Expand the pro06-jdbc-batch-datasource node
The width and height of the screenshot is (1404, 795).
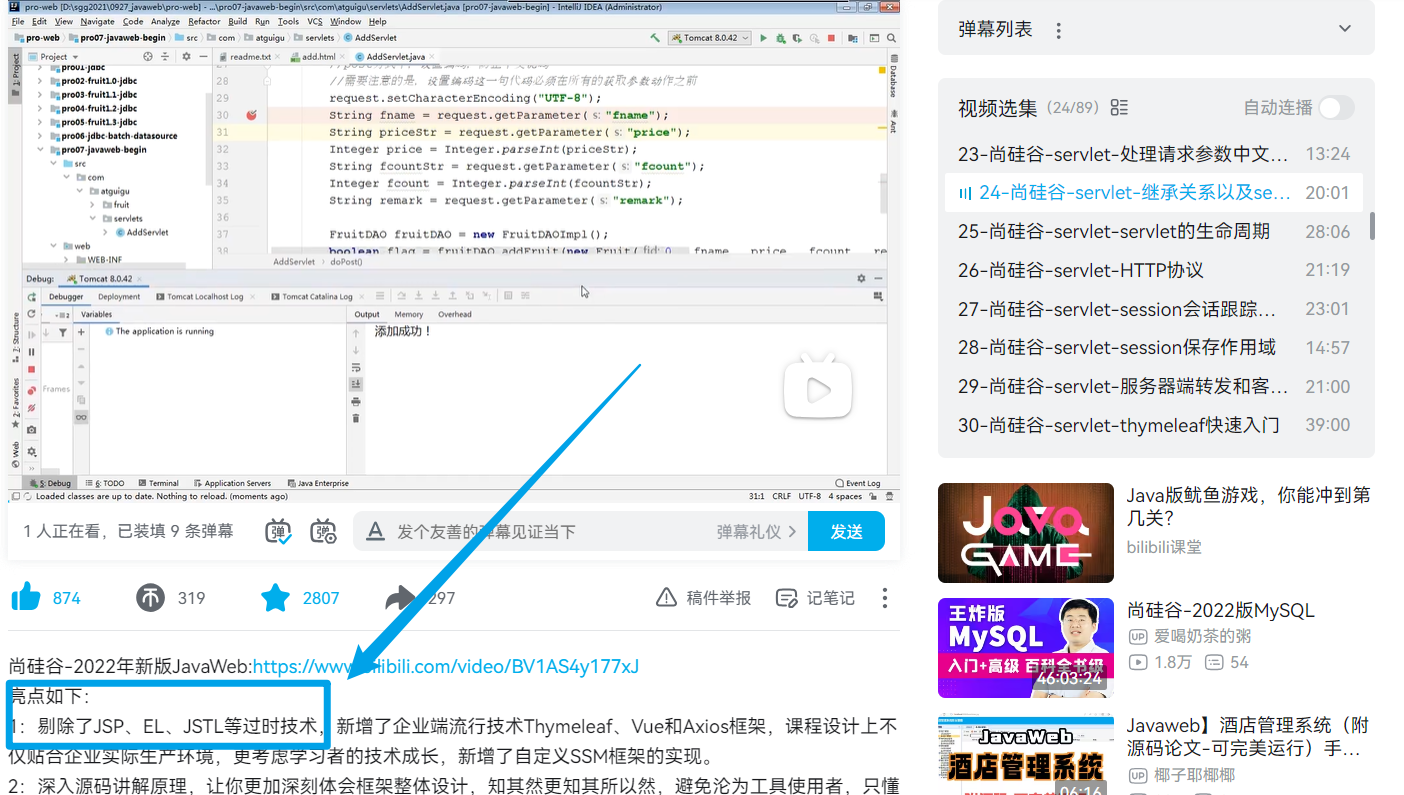pos(41,136)
